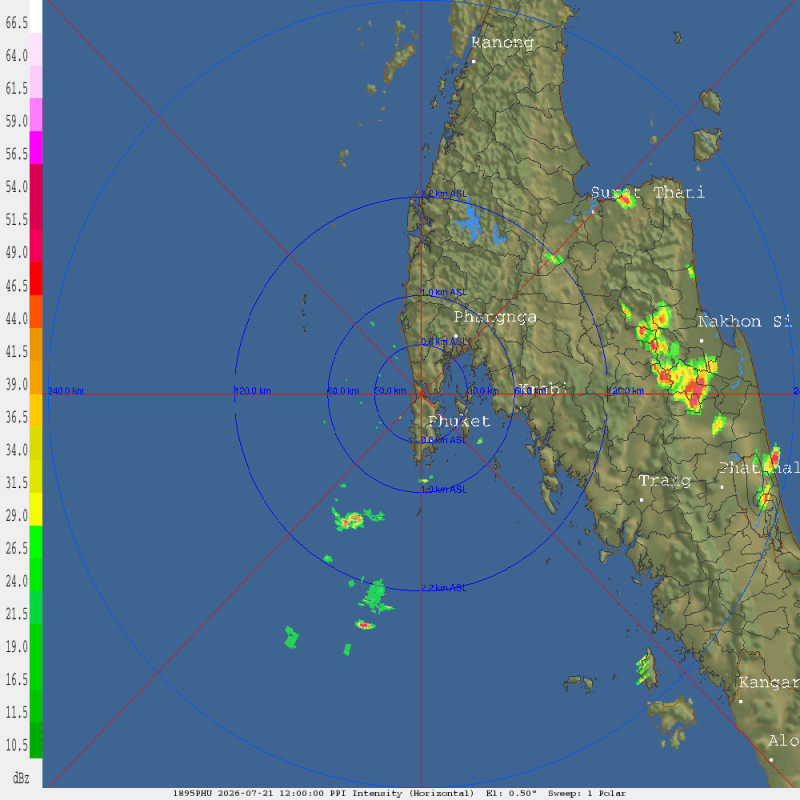The image size is (800, 800).
Task: Click the 34.0 legend value
Action: (16, 450)
